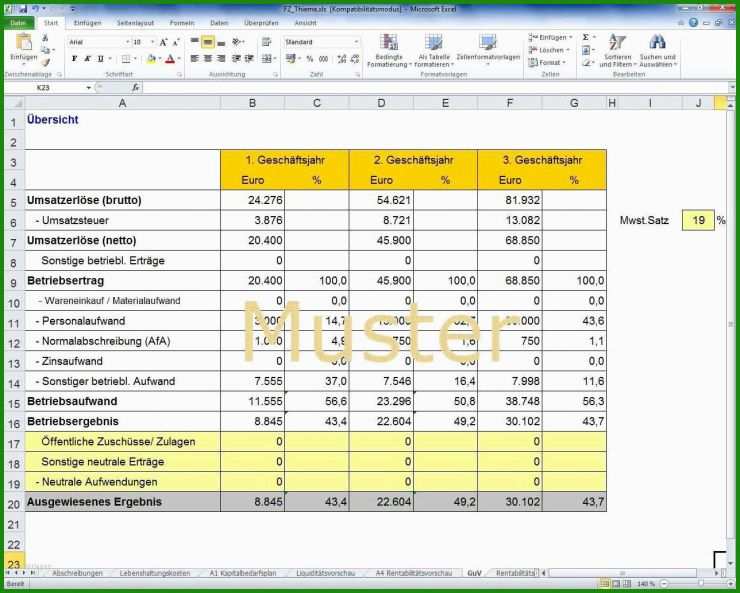Viewport: 740px width, 593px height.
Task: Click the Einfügen cells button in the Zellen group
Action: coord(550,37)
